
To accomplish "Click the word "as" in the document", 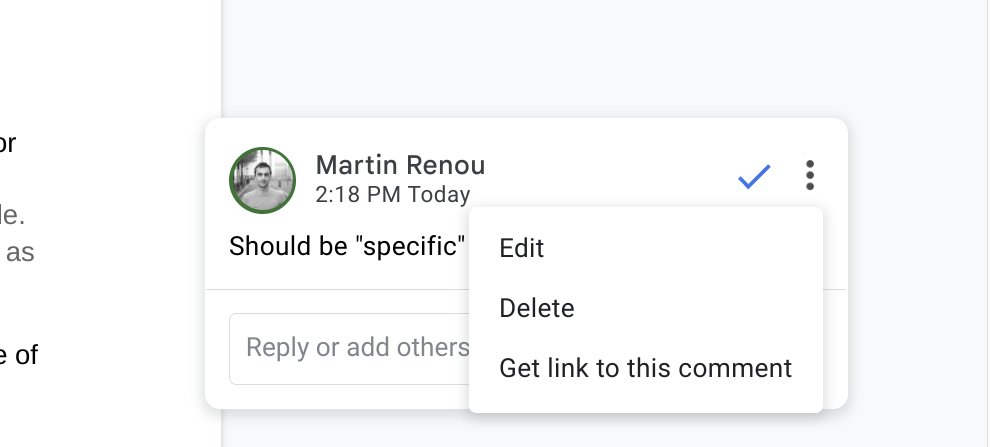I will tap(20, 253).
